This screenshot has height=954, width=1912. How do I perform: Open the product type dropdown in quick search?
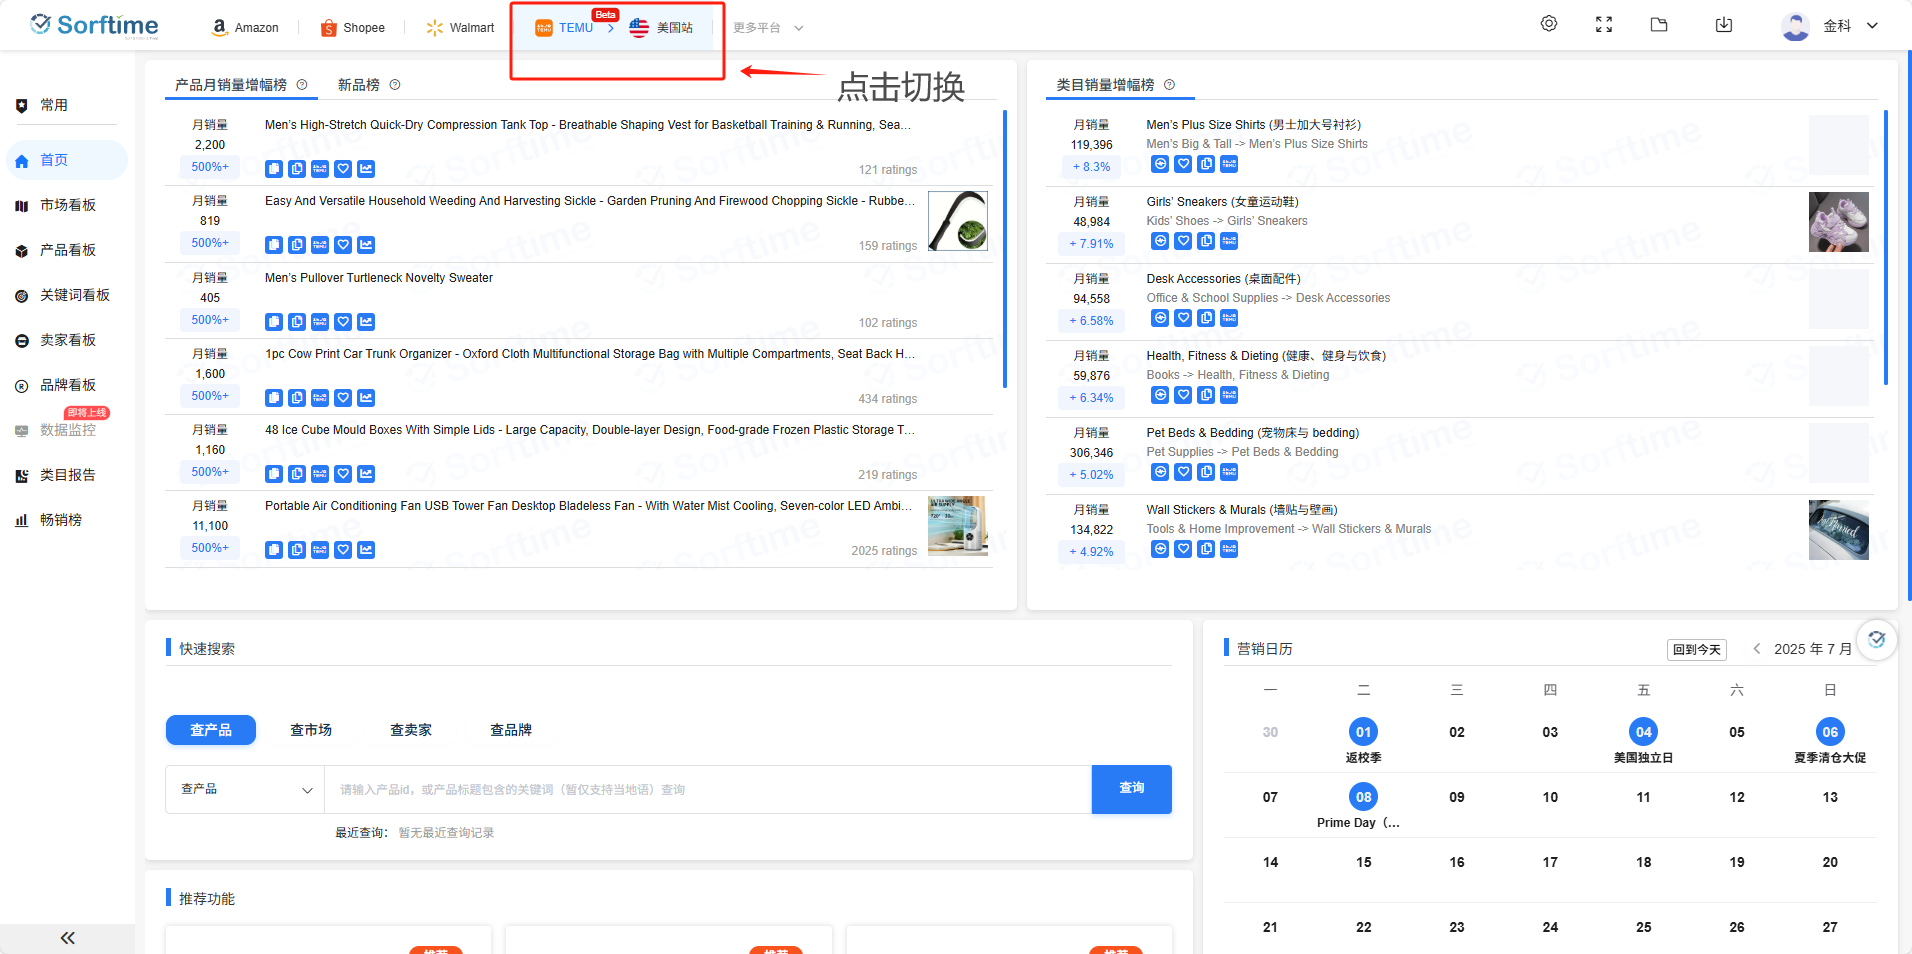244,789
